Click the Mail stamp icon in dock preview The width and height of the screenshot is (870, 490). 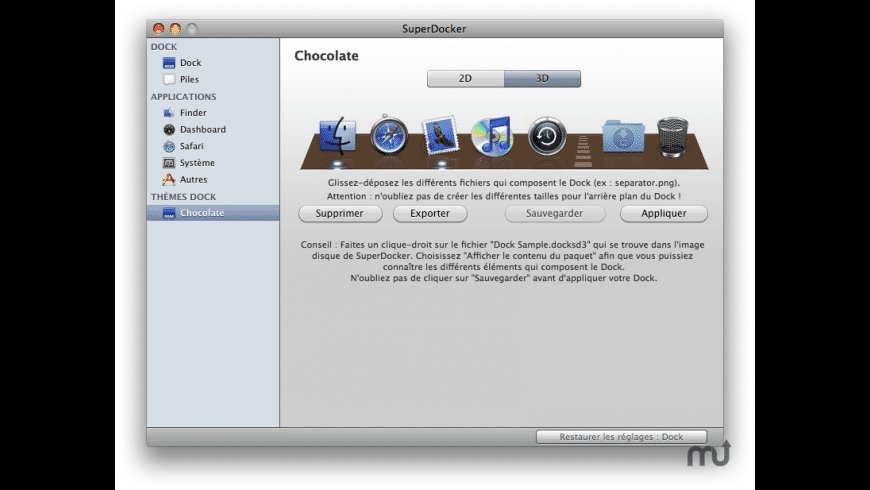(440, 135)
